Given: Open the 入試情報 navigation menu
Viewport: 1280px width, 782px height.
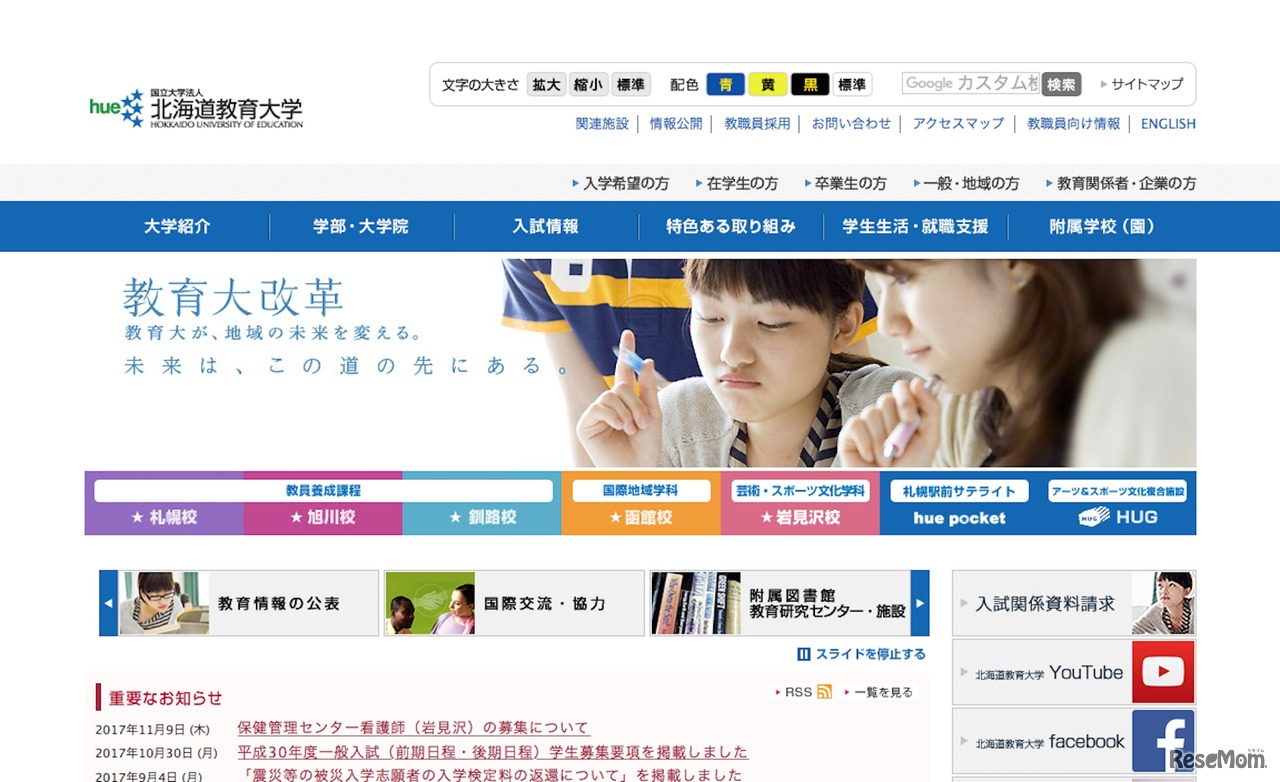Looking at the screenshot, I should tap(544, 226).
